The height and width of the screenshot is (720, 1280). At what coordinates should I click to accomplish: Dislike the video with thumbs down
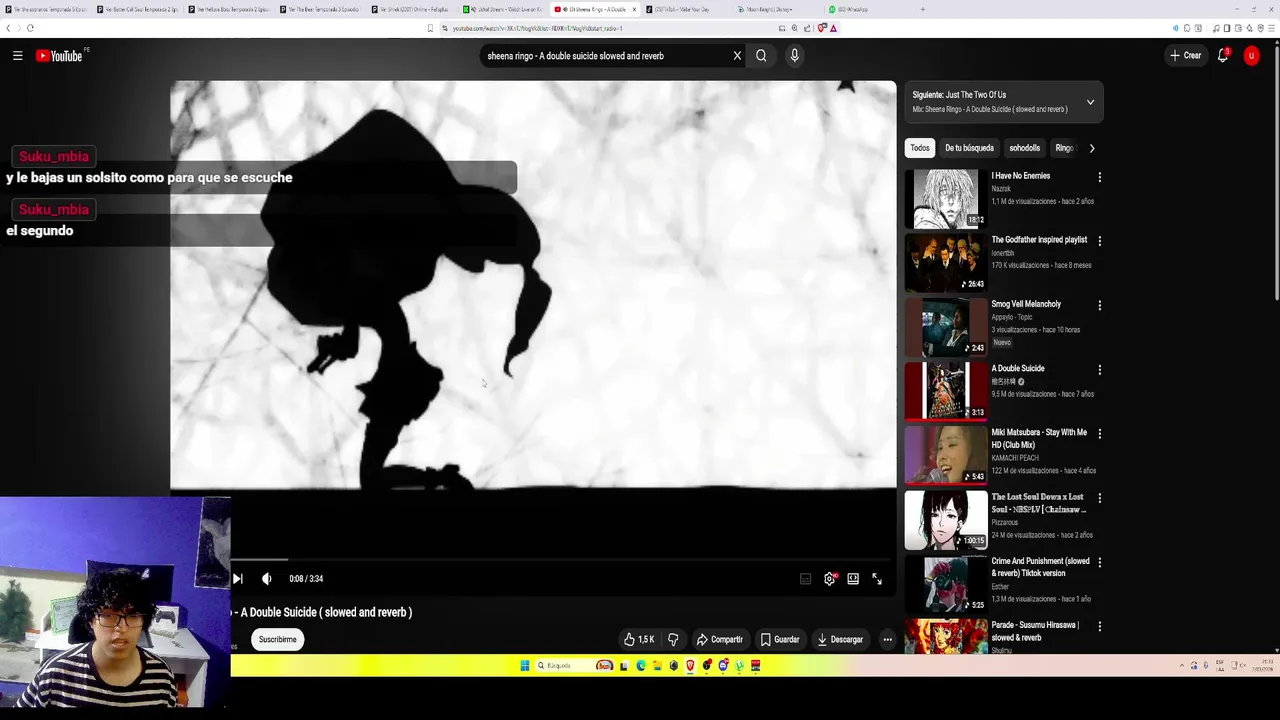point(673,639)
